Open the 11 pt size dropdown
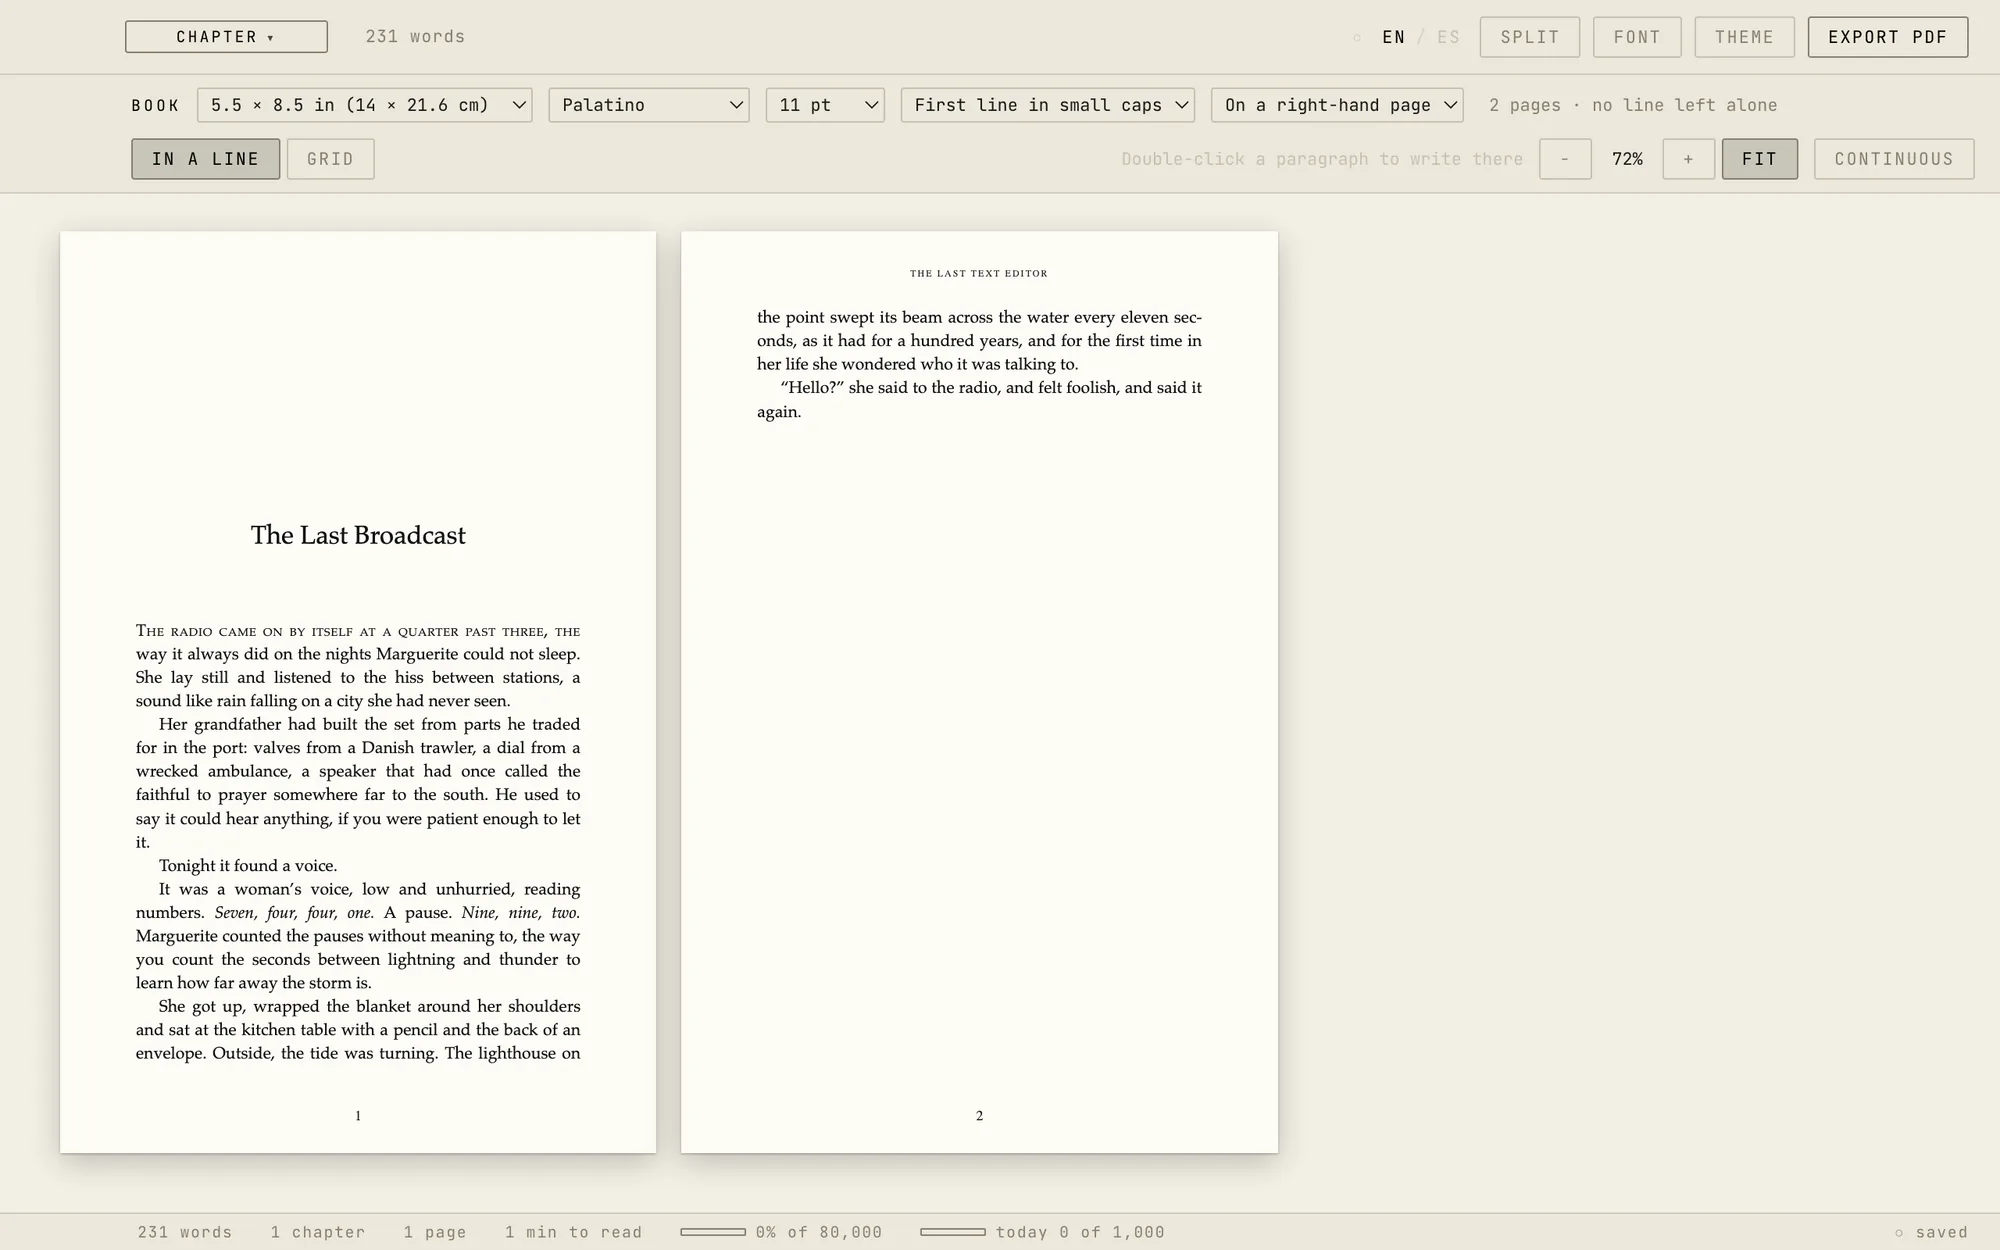Viewport: 2000px width, 1250px height. coord(825,105)
